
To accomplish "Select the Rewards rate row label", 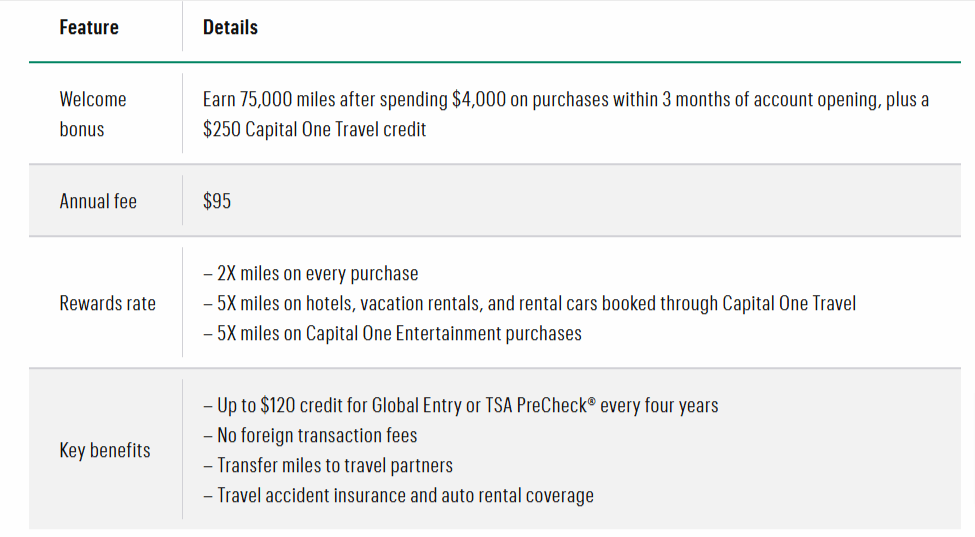I will [107, 303].
